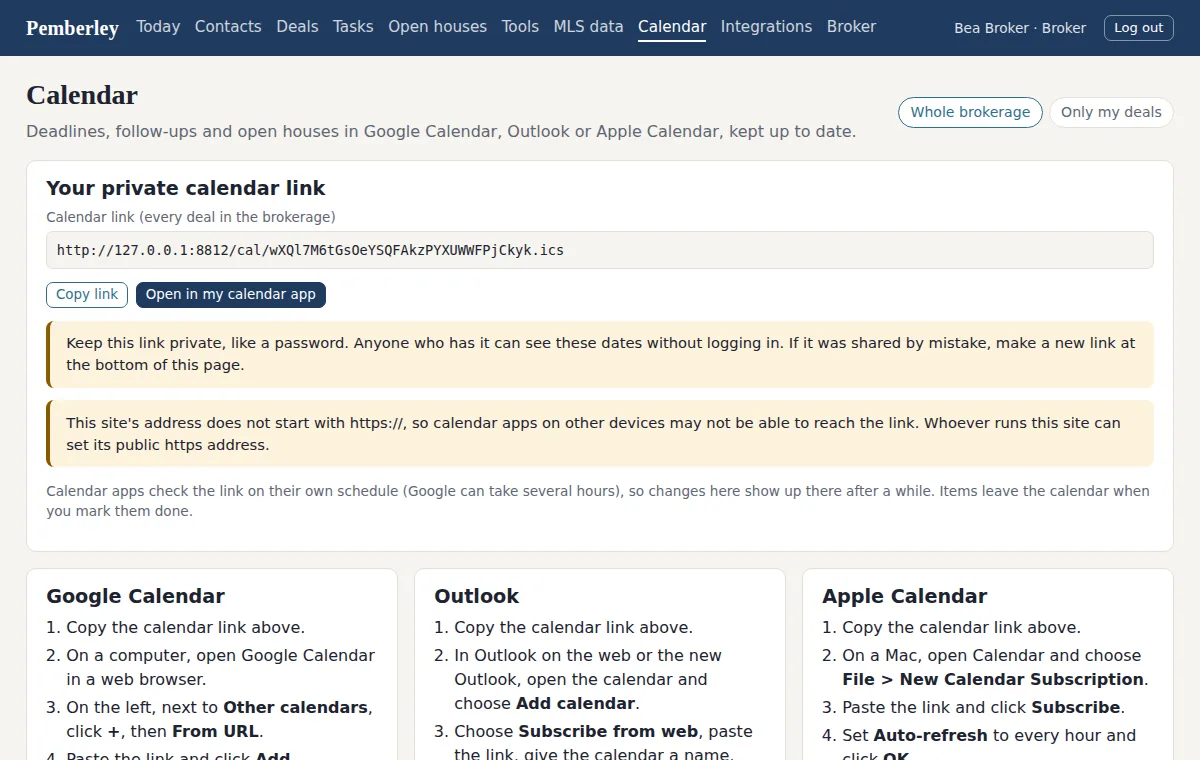Image resolution: width=1200 pixels, height=760 pixels.
Task: Click the Outlook heading
Action: (477, 596)
